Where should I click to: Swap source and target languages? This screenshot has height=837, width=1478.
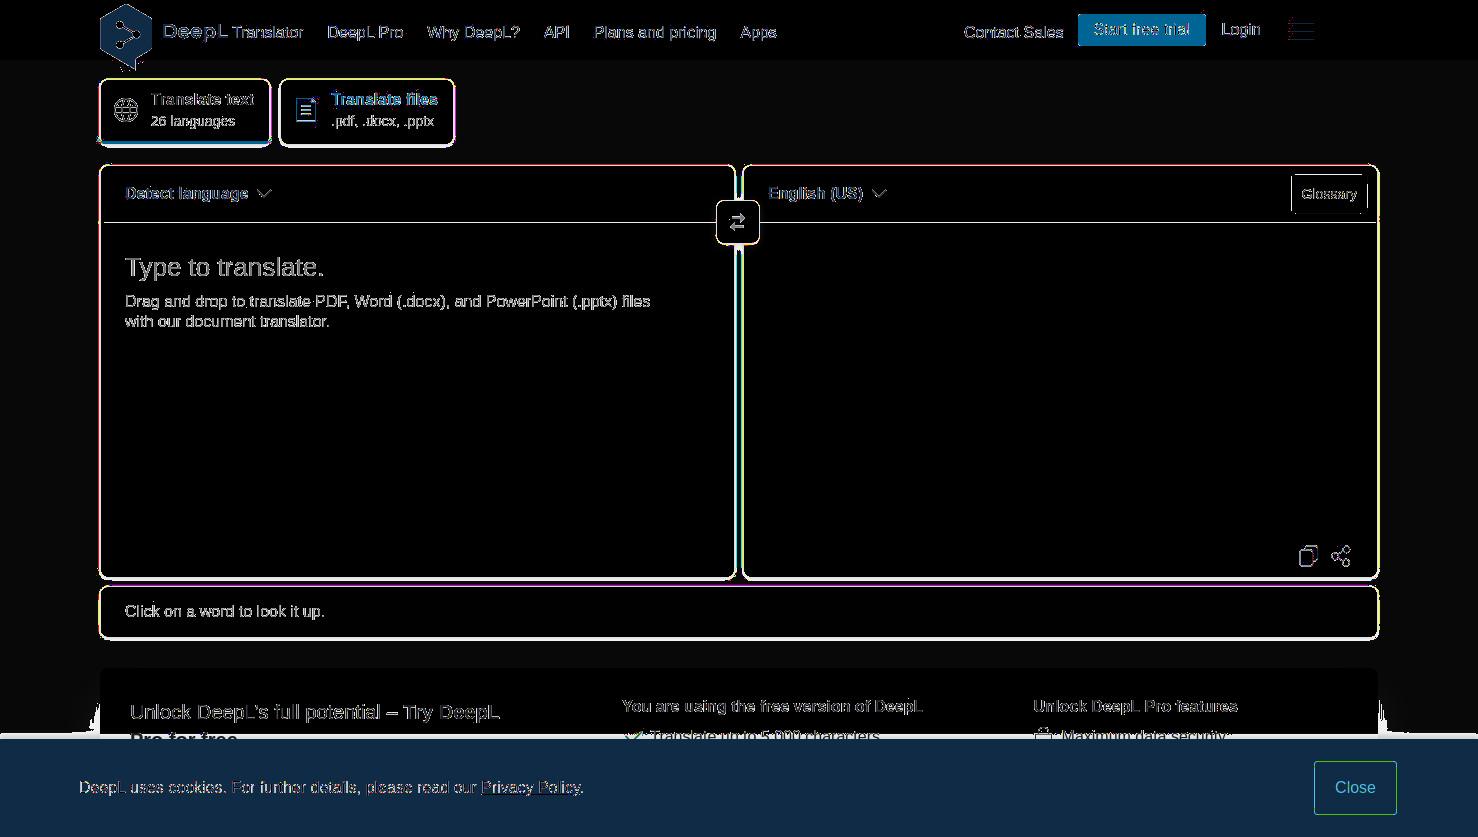coord(738,222)
